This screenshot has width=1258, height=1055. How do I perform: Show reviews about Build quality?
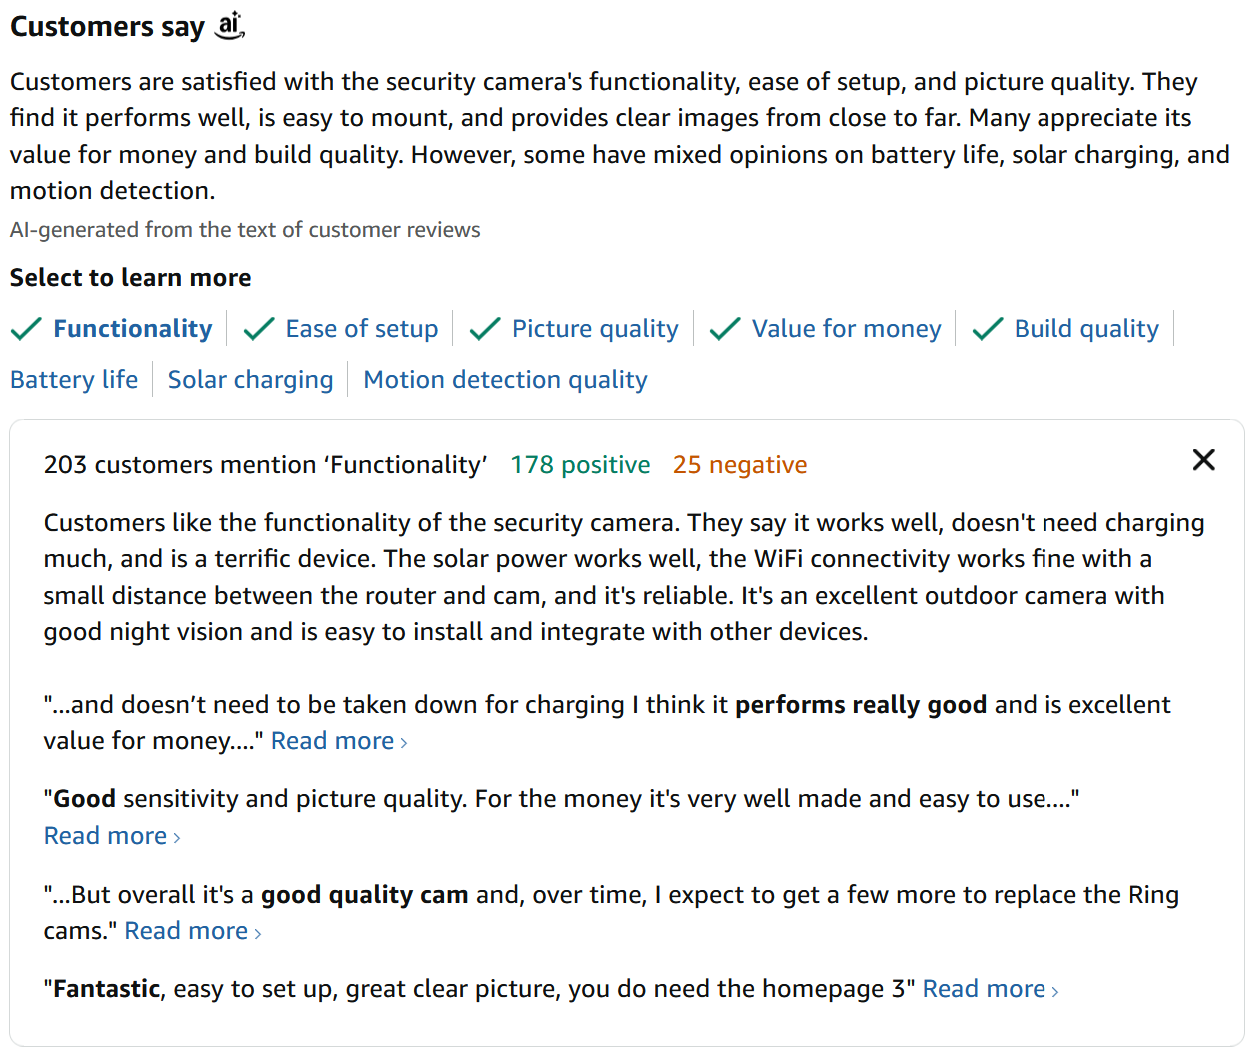pos(1086,329)
